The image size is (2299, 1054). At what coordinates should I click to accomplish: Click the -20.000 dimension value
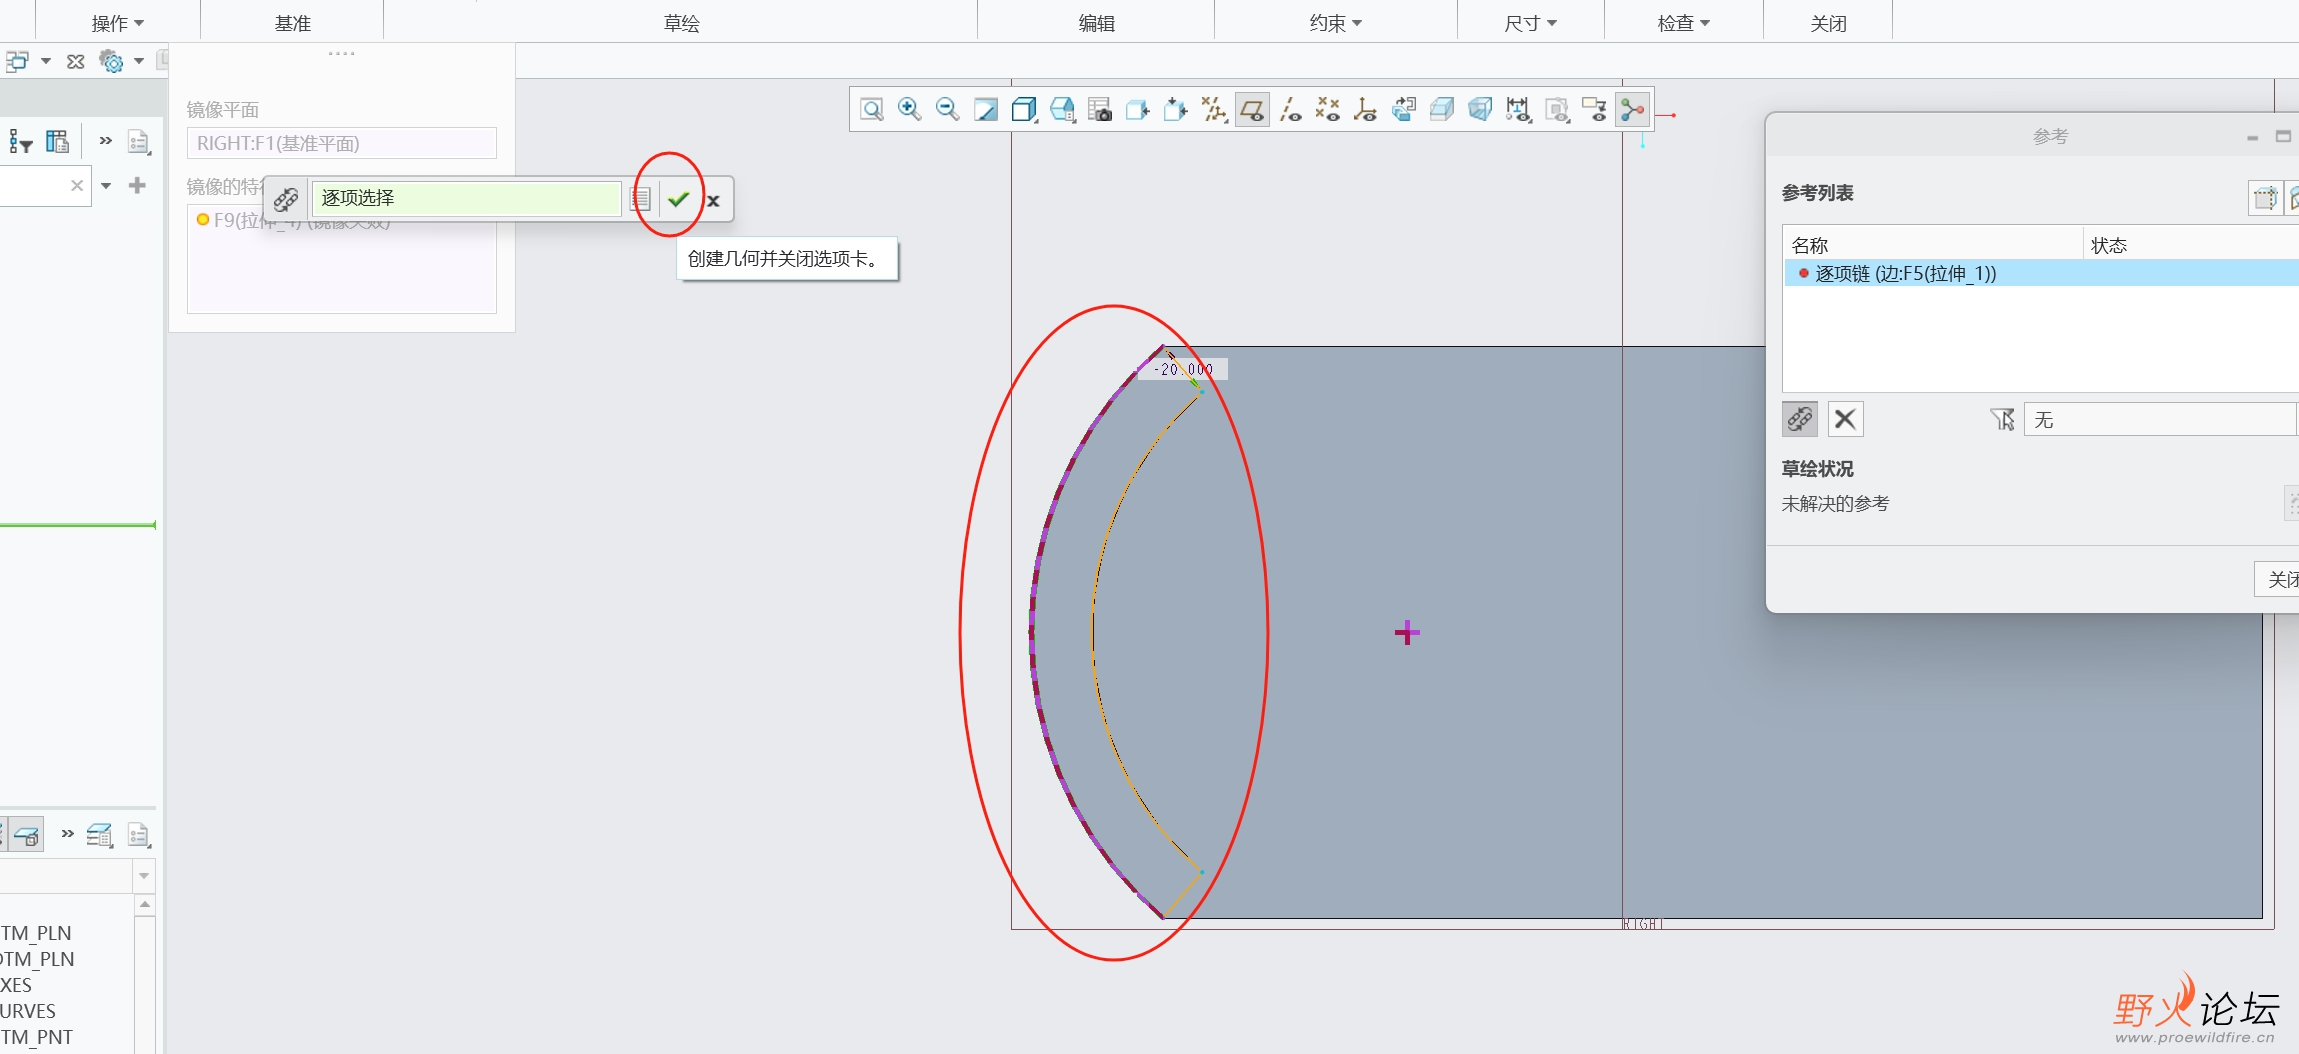1183,369
